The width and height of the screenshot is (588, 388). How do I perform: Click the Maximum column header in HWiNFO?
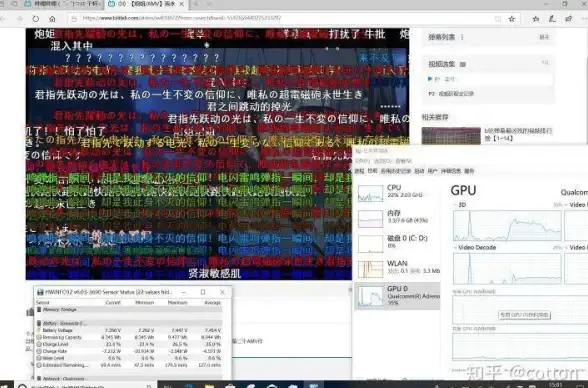[177, 303]
